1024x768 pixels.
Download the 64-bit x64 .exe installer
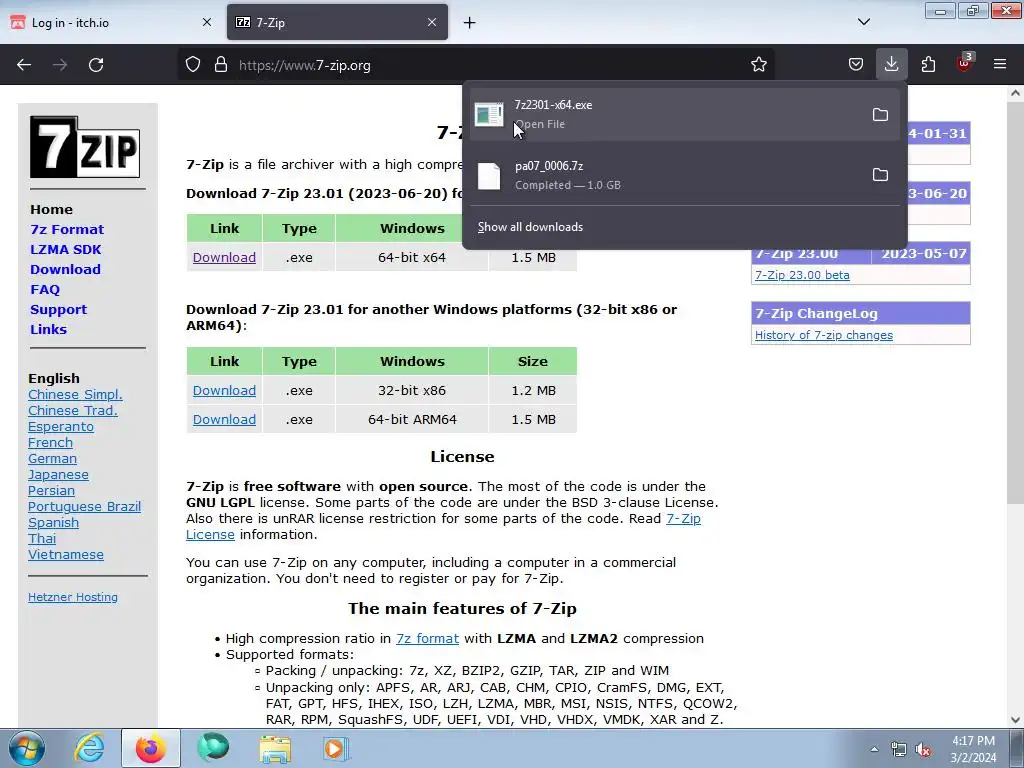click(224, 257)
